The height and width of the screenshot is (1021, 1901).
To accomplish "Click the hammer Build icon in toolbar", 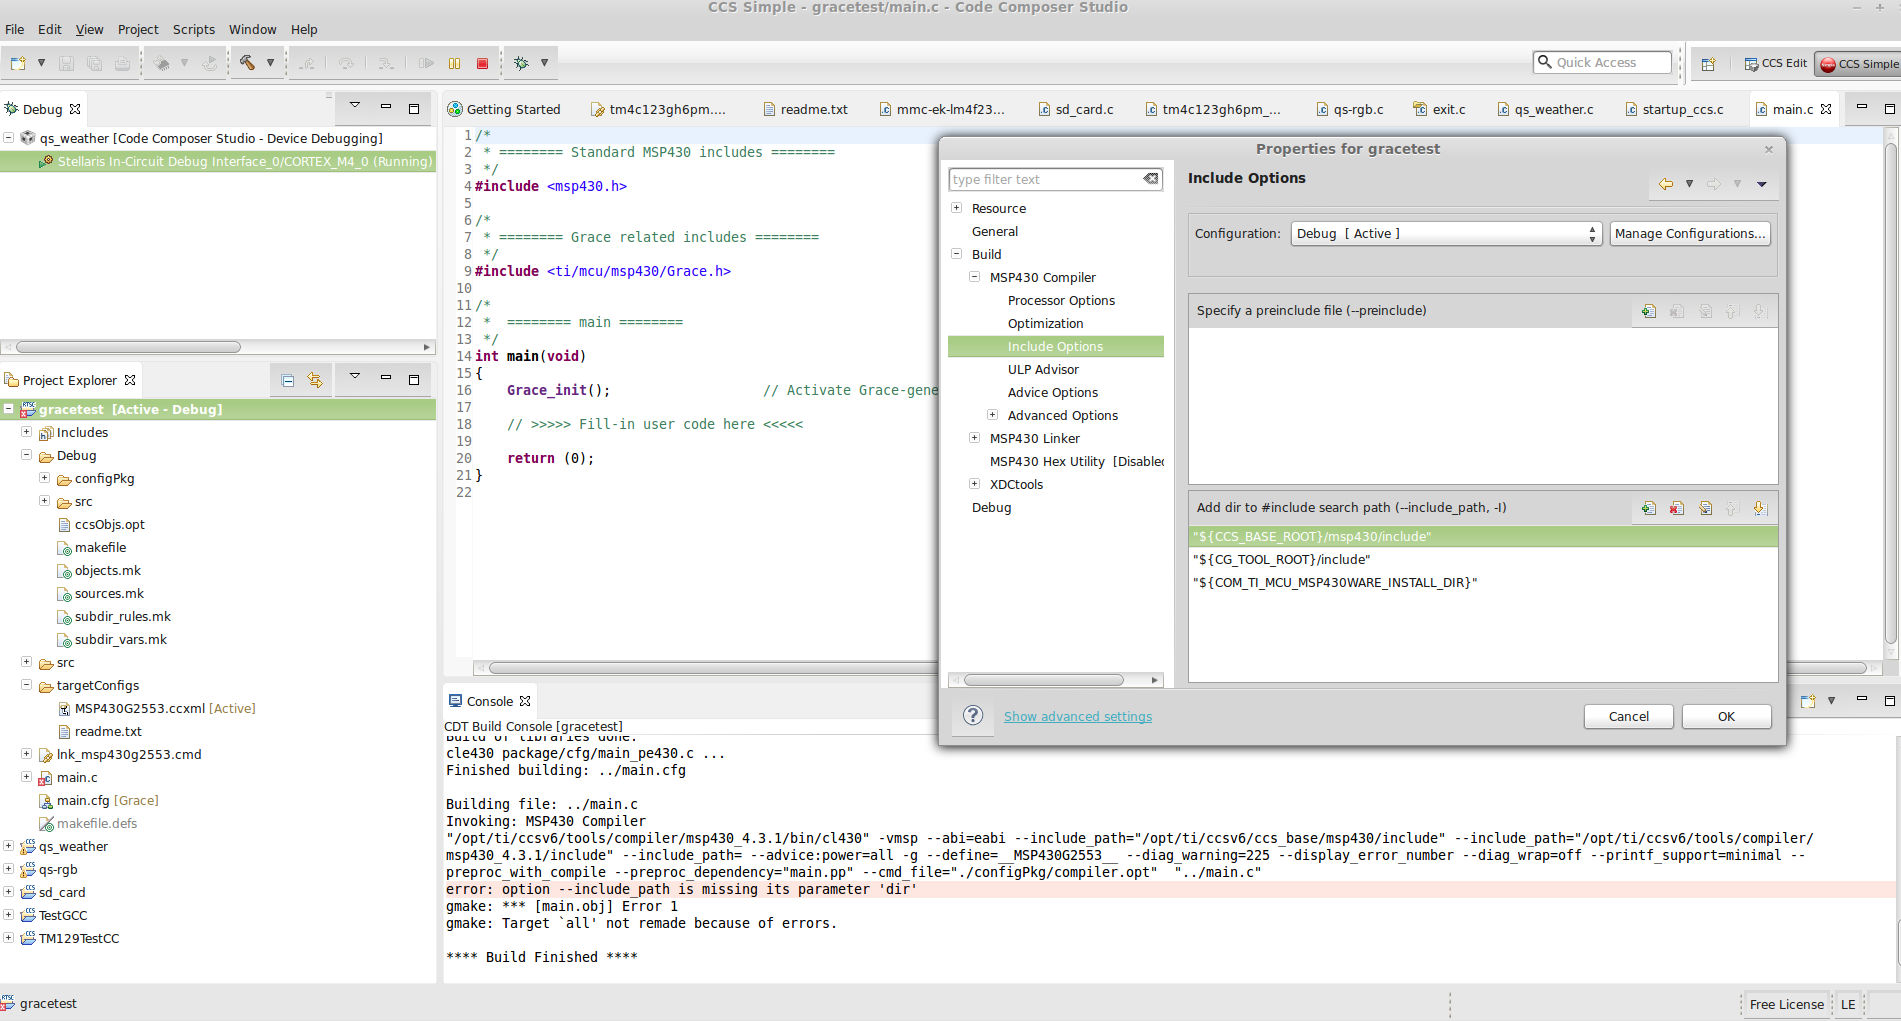I will (247, 63).
